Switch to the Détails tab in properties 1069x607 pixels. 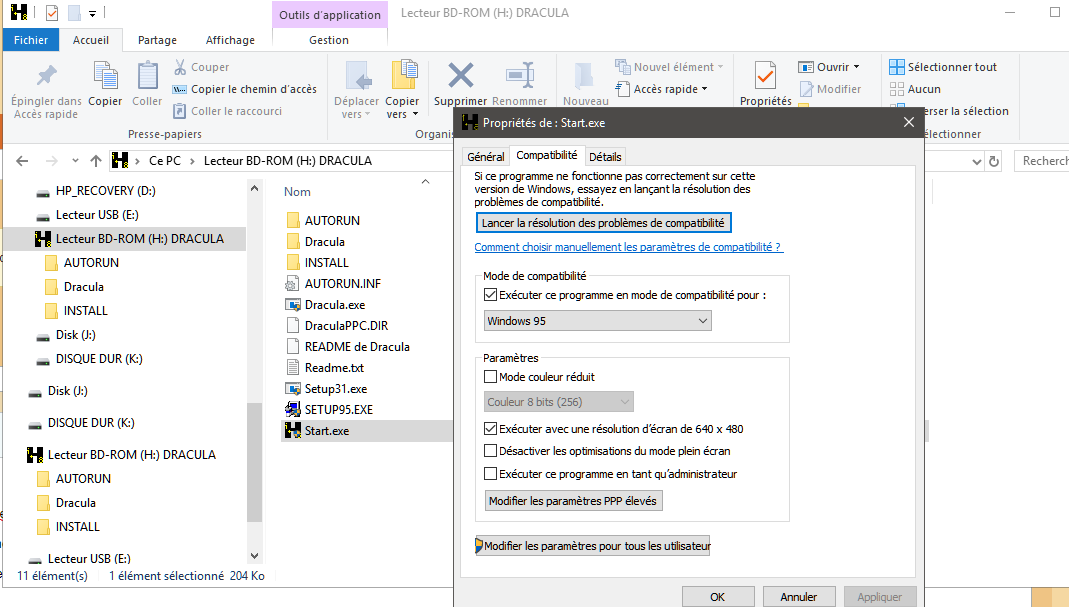[x=605, y=157]
